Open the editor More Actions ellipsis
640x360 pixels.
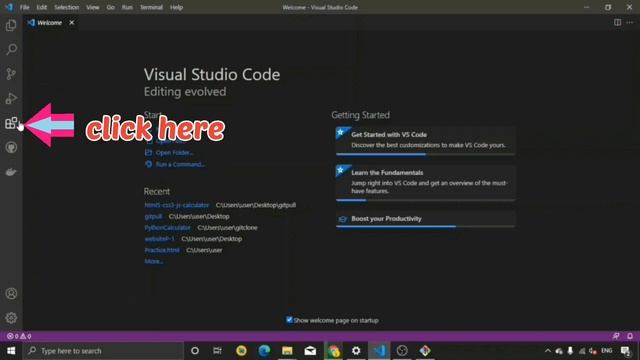(630, 22)
